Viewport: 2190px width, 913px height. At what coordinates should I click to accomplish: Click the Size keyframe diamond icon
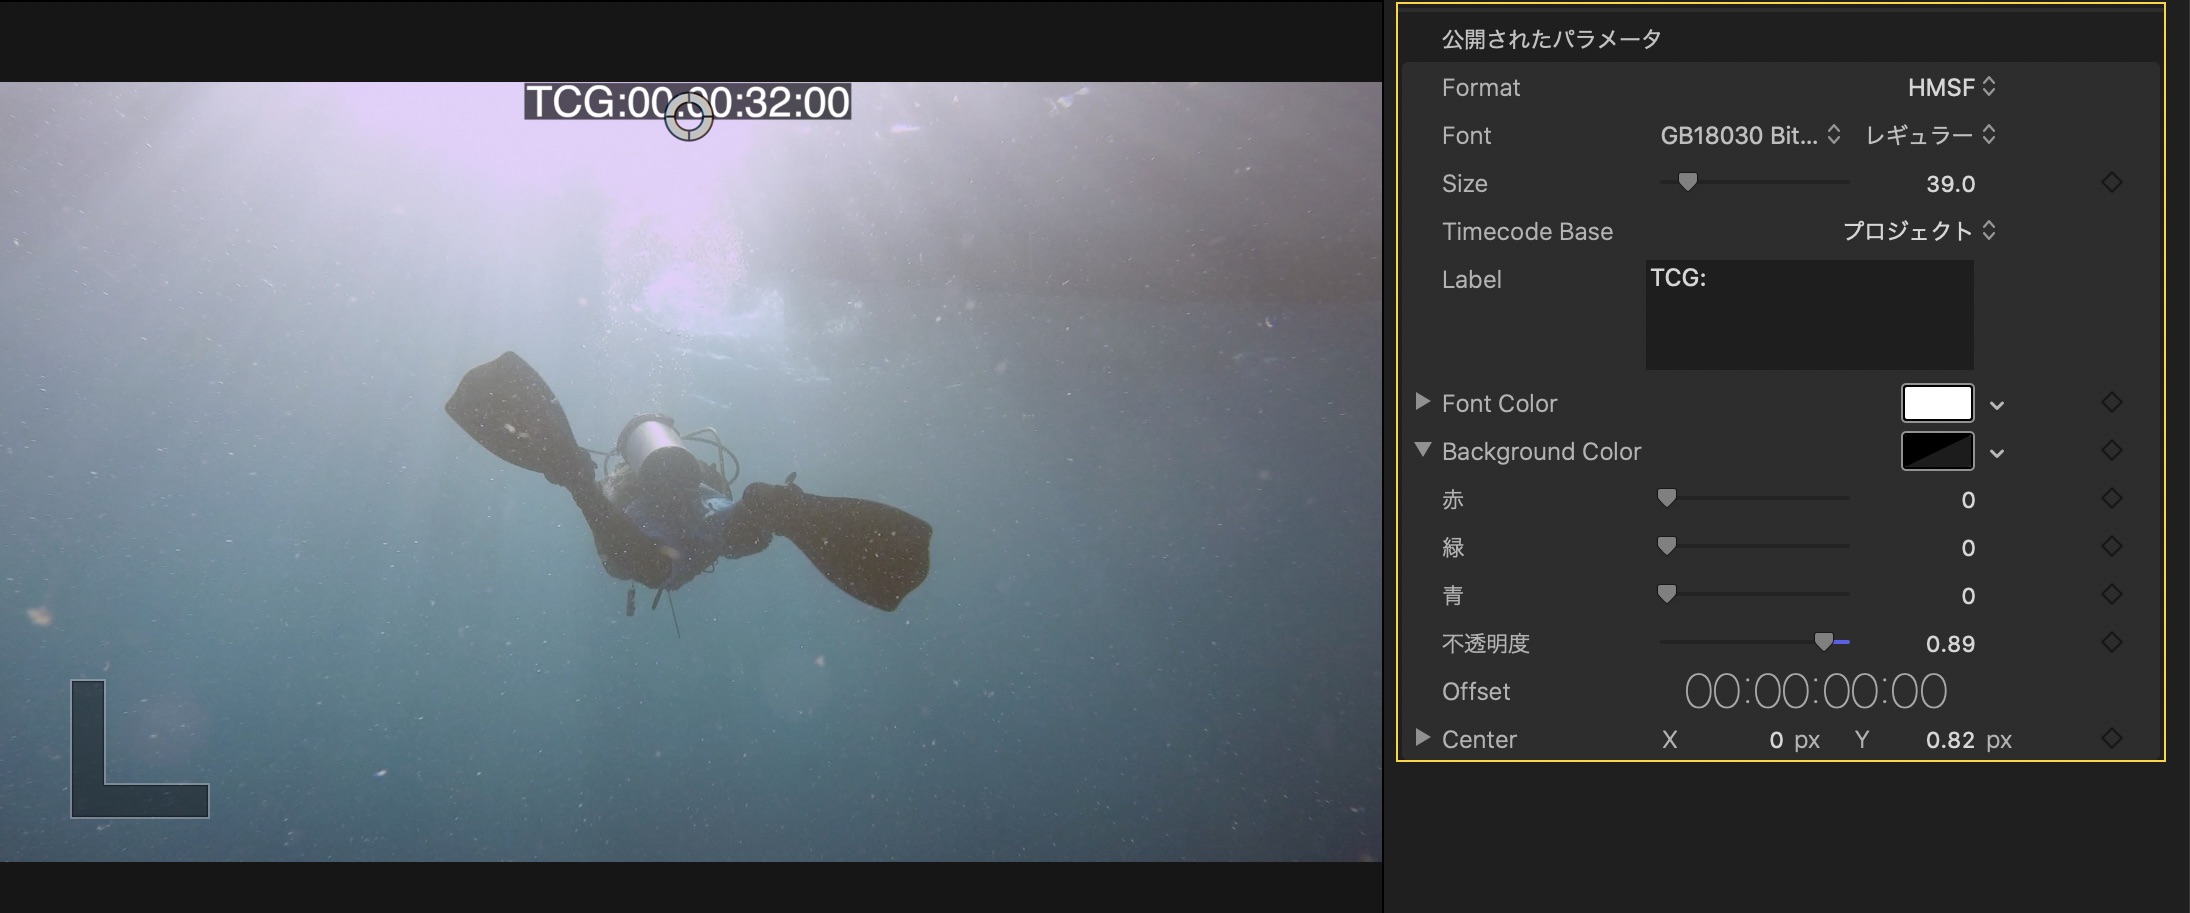(x=2111, y=183)
